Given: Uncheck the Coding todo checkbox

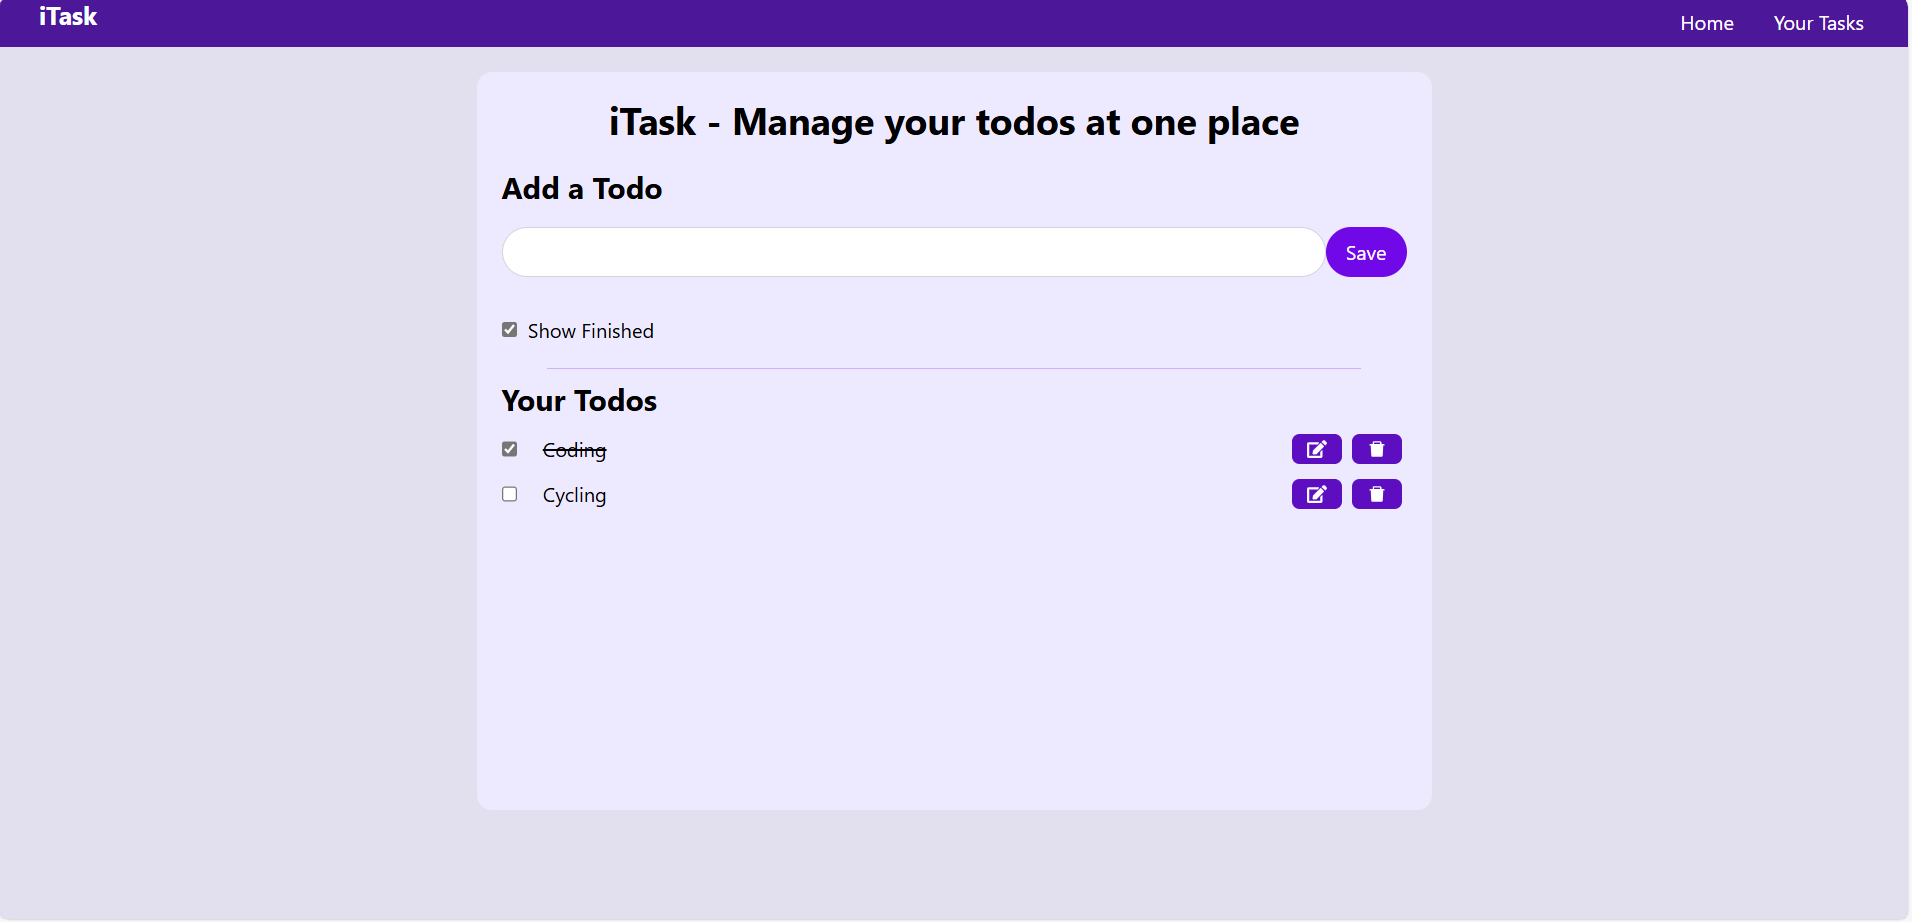Looking at the screenshot, I should click(x=510, y=449).
